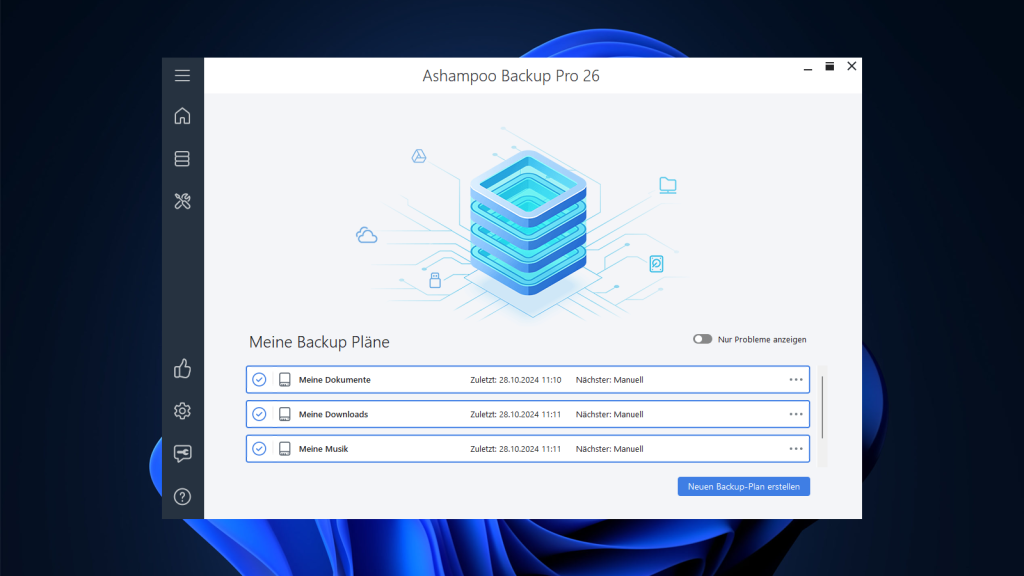Click drive icon of Meine Musik plan
This screenshot has width=1024, height=576.
[285, 449]
